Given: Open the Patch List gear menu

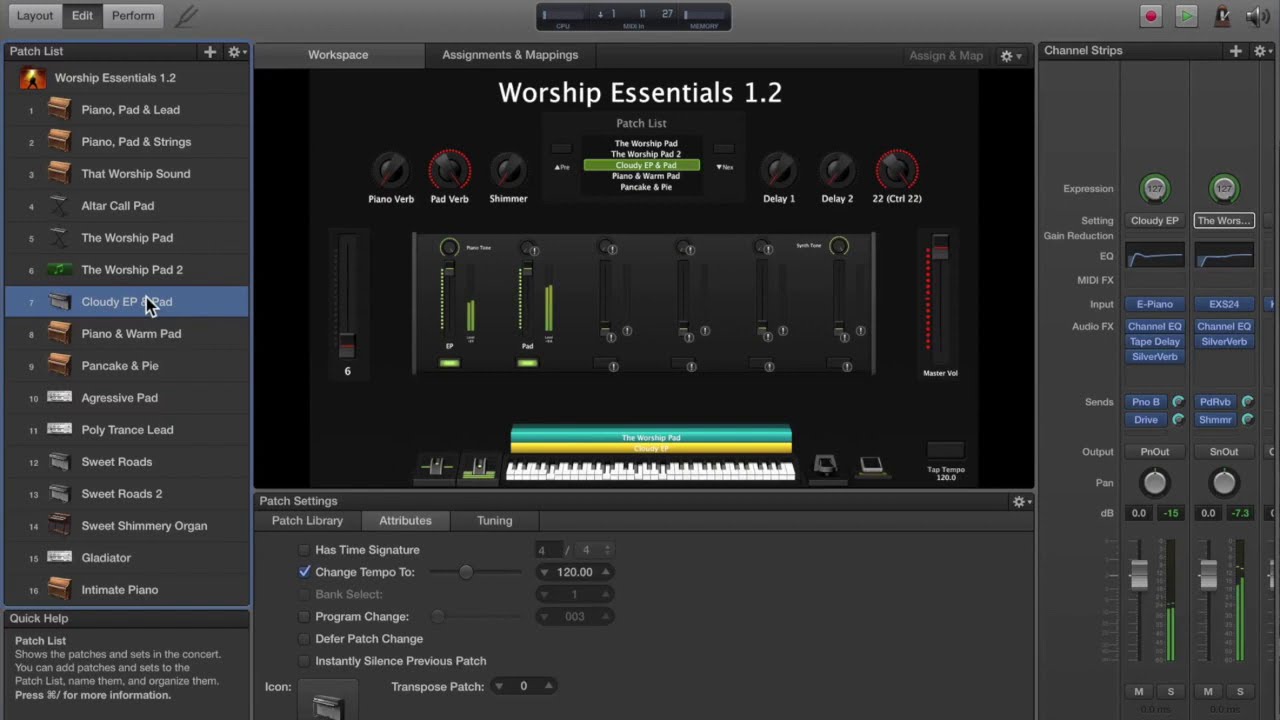Looking at the screenshot, I should point(236,51).
